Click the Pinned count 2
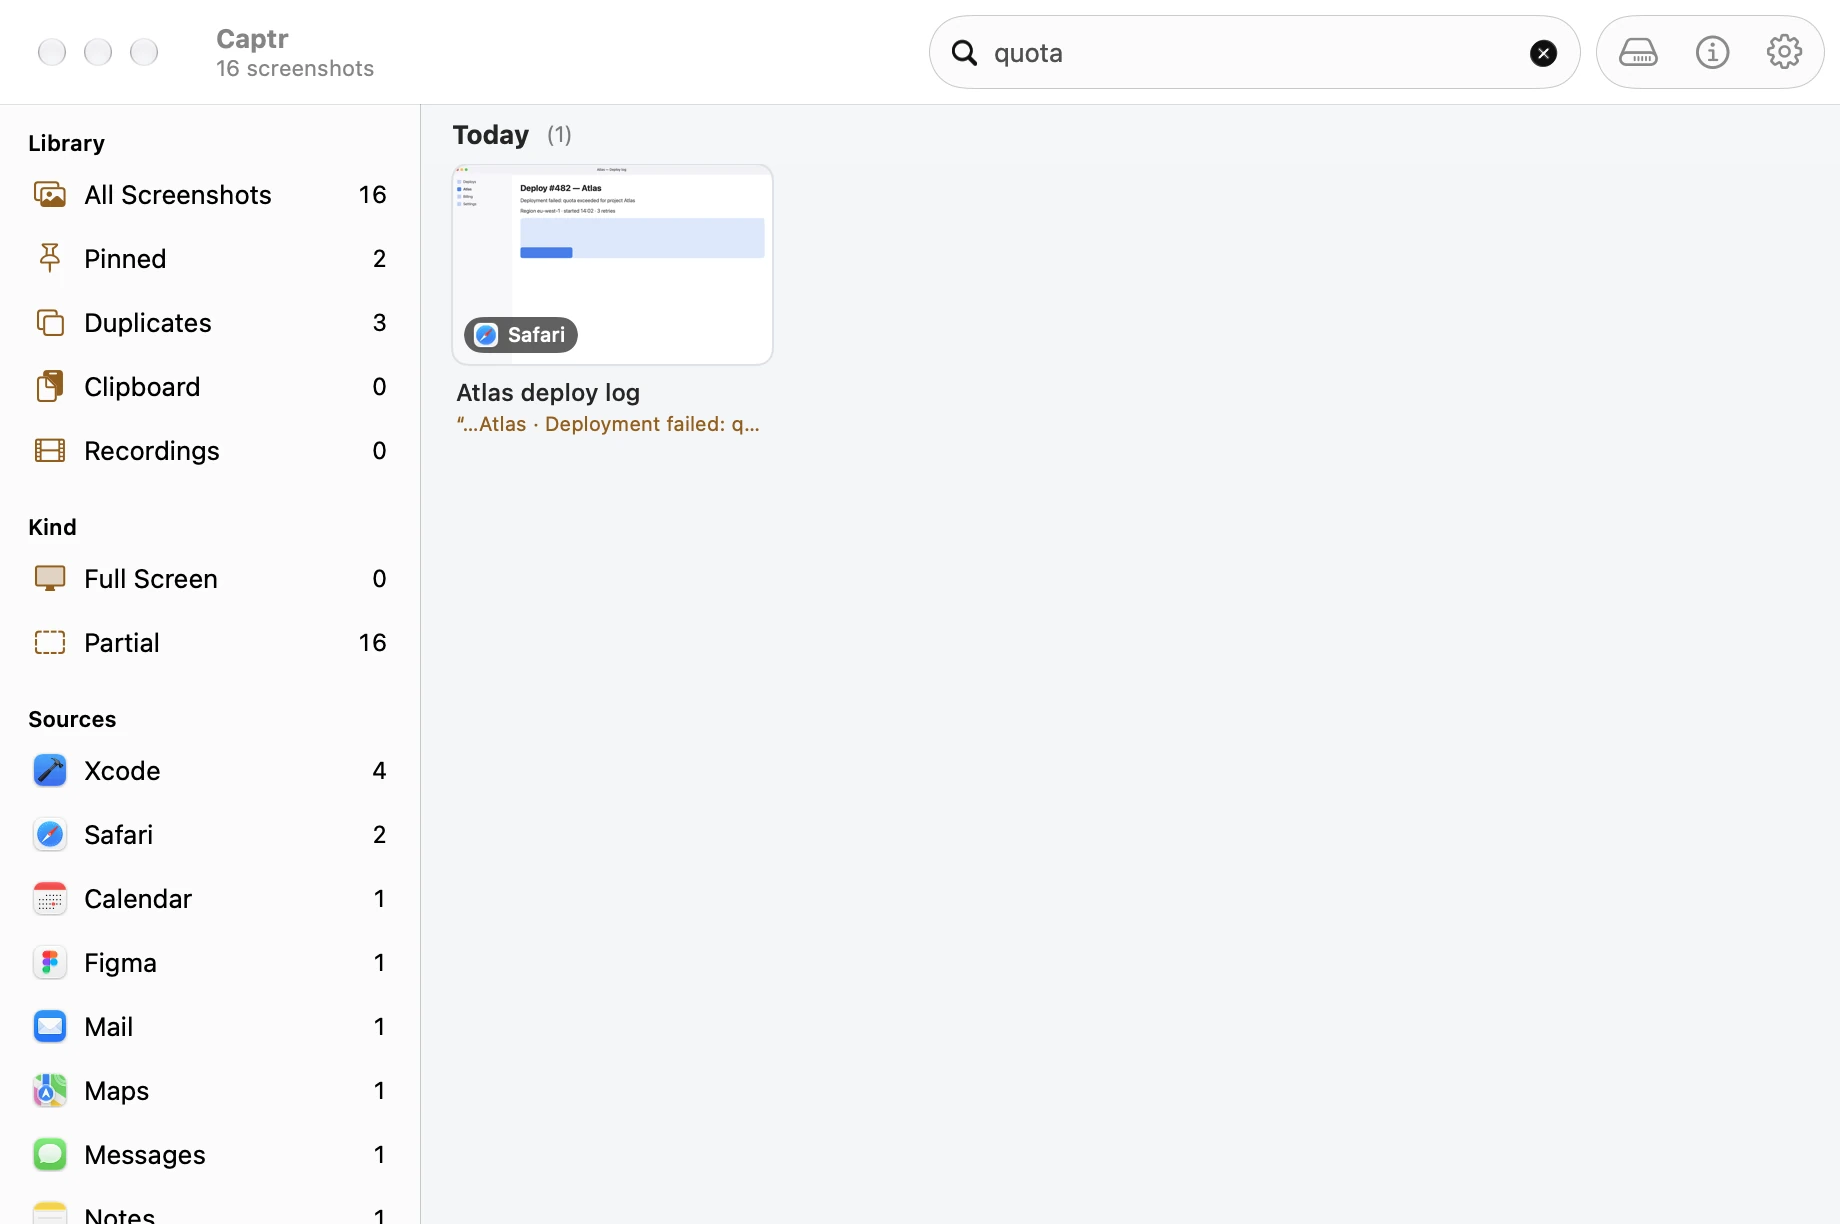This screenshot has width=1840, height=1224. coord(379,258)
